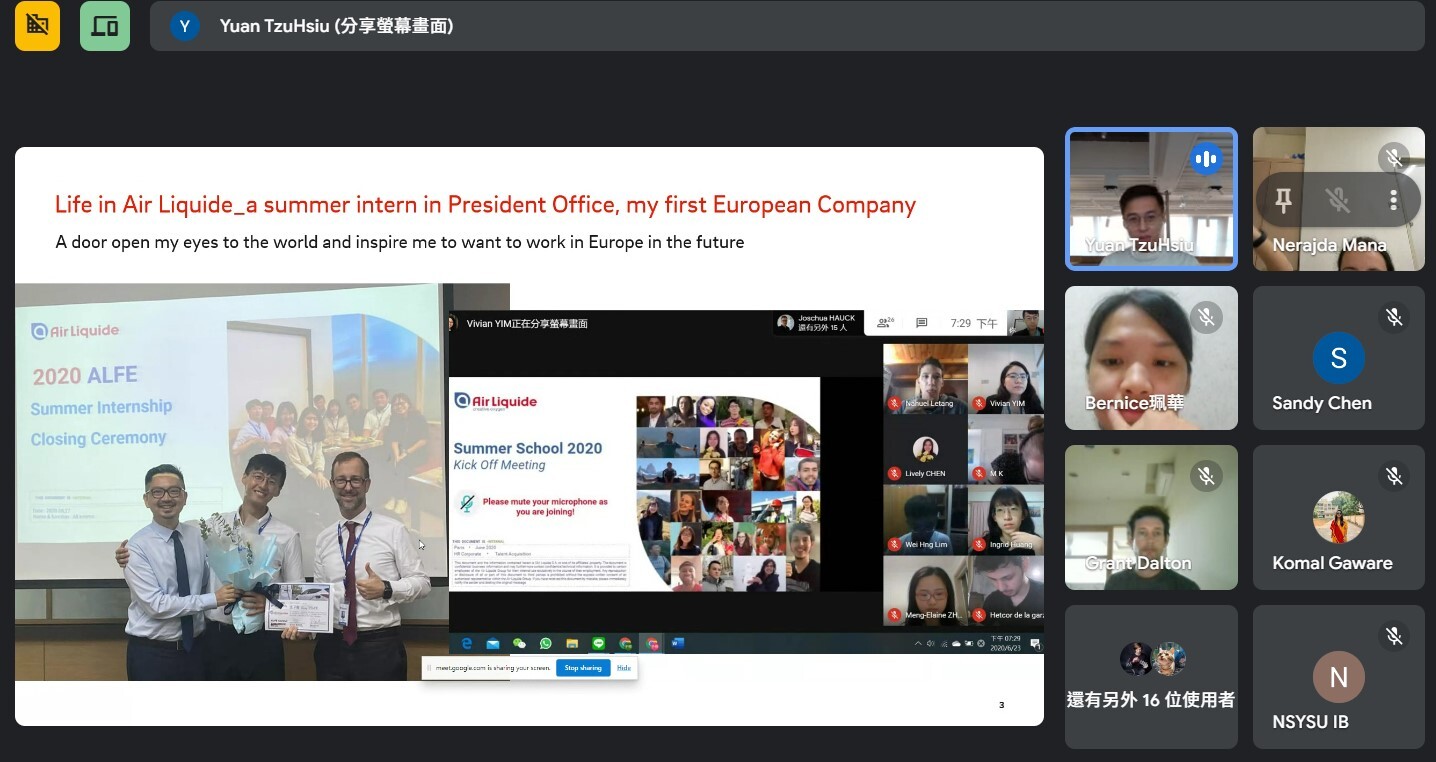This screenshot has width=1436, height=762.
Task: Click muted mic on Wei Hng Lim's tile
Action: coord(894,544)
